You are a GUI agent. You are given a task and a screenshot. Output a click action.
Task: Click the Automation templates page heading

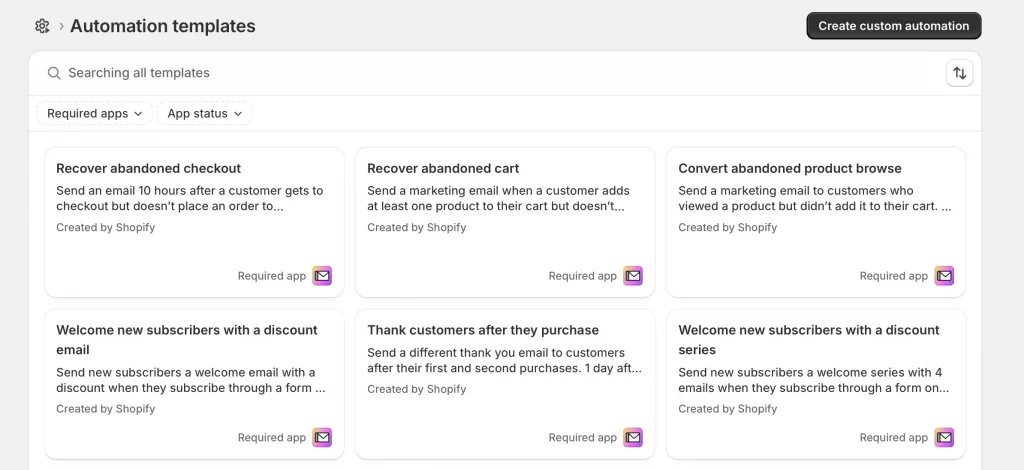tap(162, 26)
